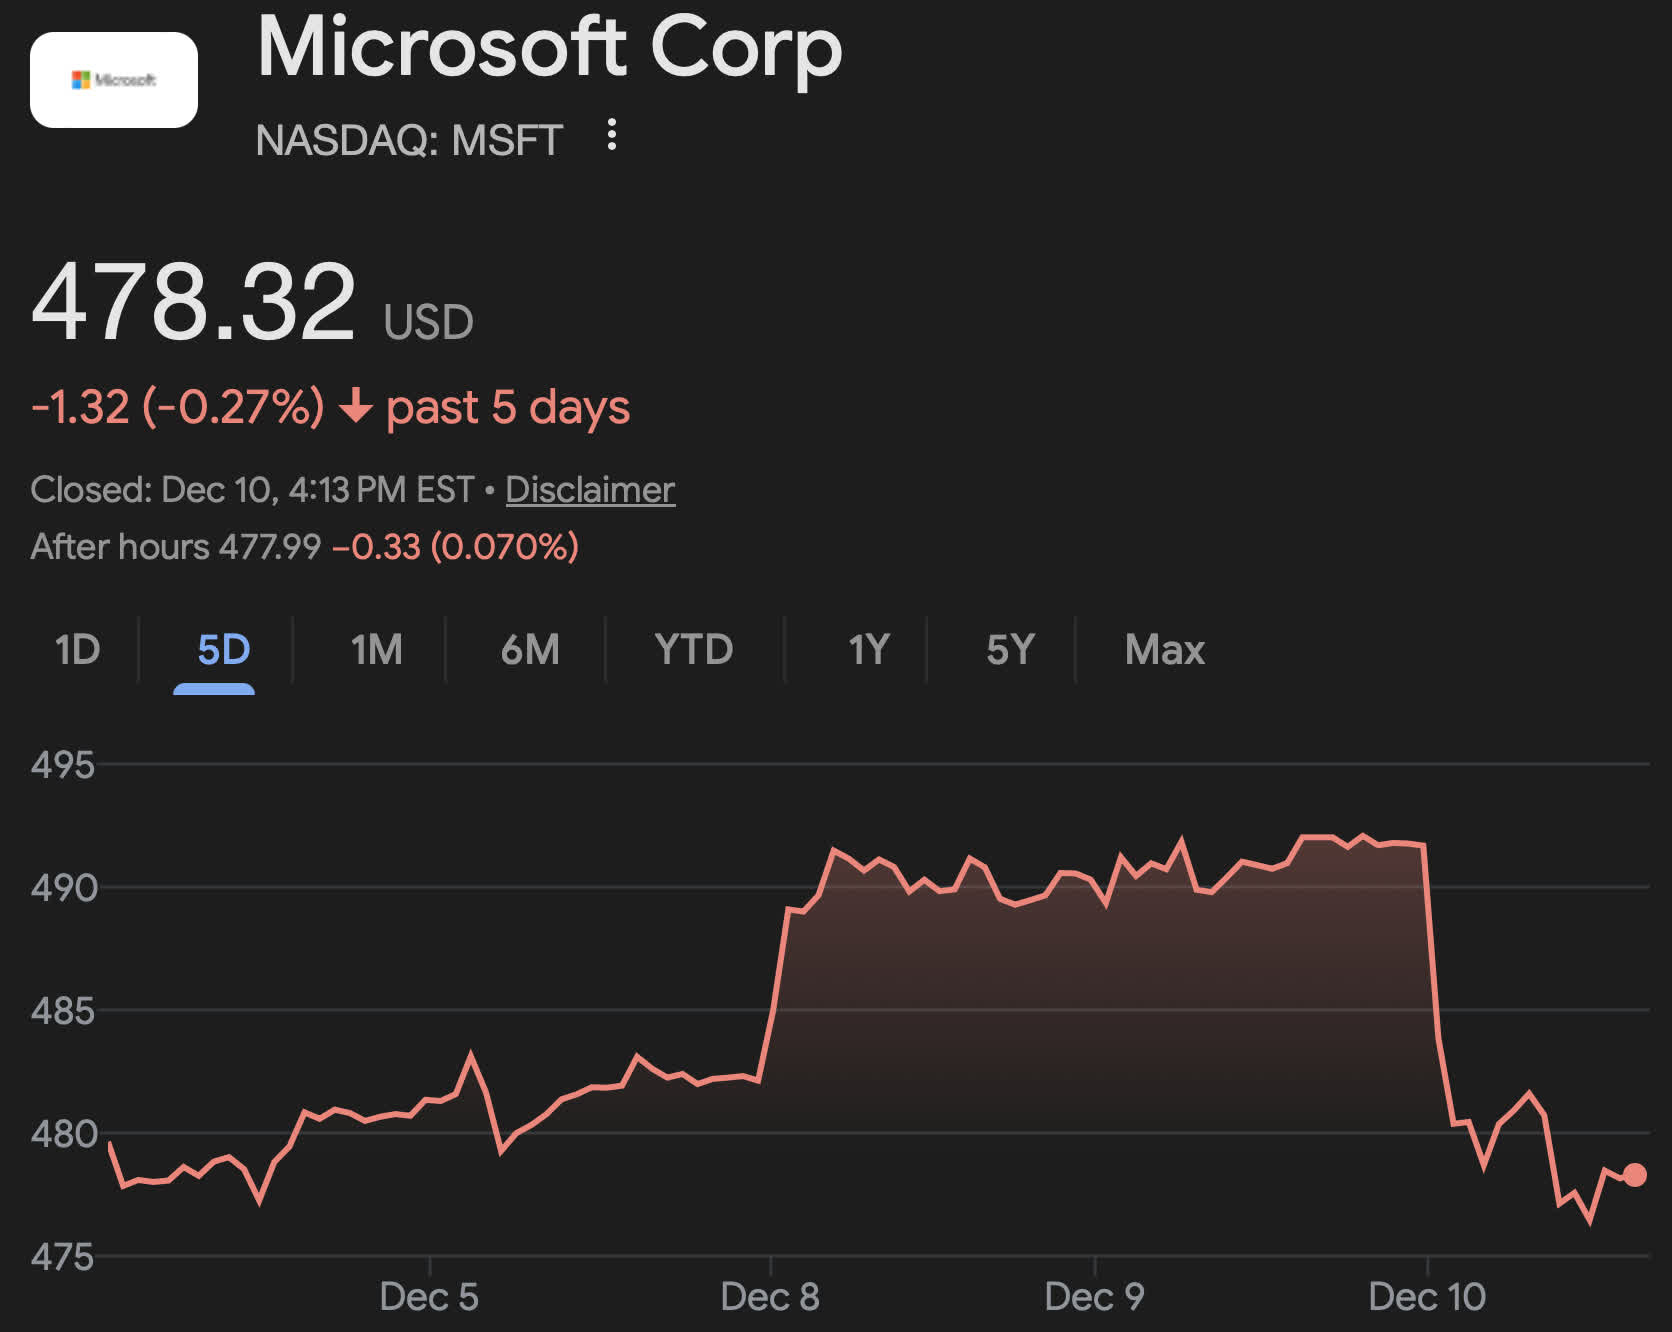
Task: Click the after hours 477.99 price
Action: [270, 547]
